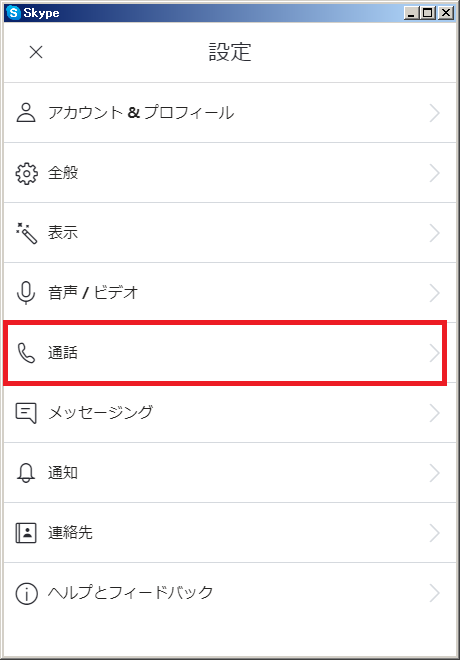This screenshot has height=660, width=460.
Task: Open the 音声 / ビデオ settings label
Action: [93, 293]
